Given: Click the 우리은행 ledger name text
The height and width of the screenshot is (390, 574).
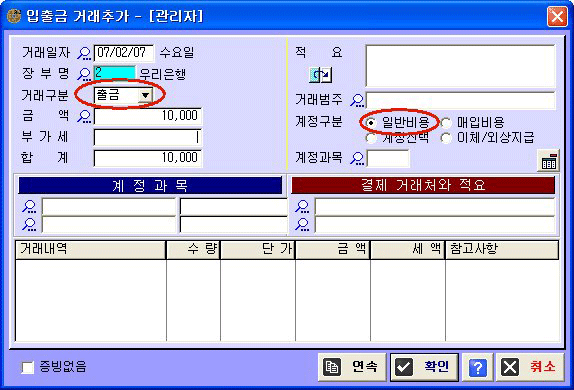Looking at the screenshot, I should (163, 74).
